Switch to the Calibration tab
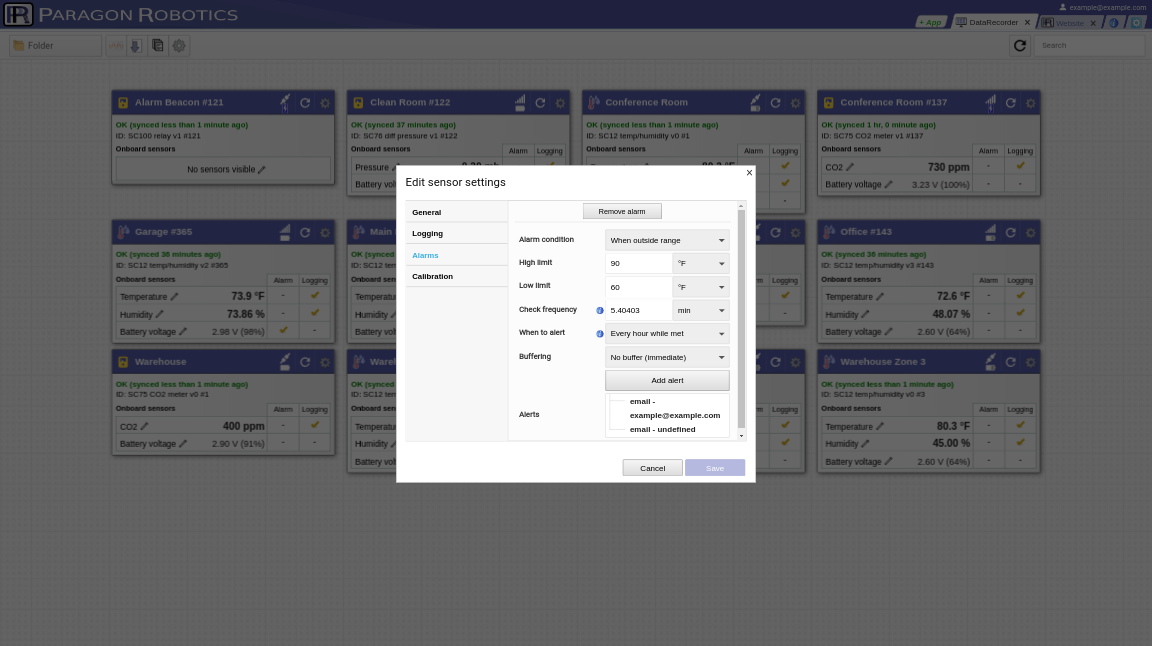 (433, 276)
